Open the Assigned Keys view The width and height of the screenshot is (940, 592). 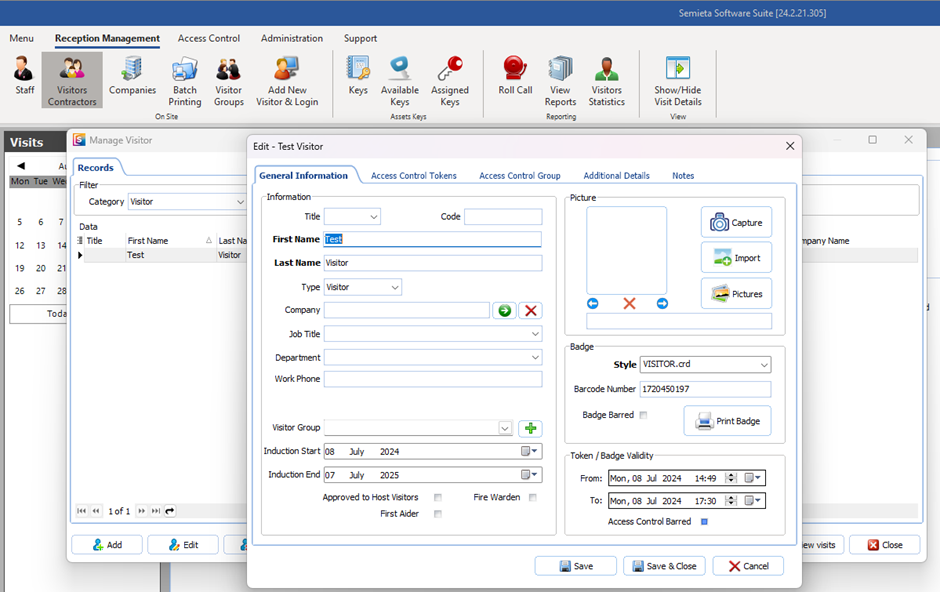coord(449,80)
